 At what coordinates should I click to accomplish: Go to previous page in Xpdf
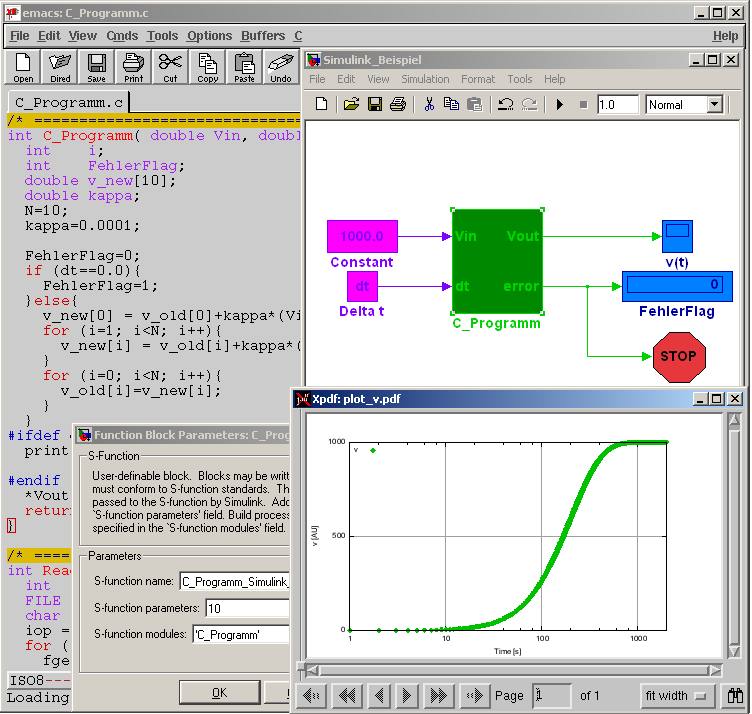[x=379, y=695]
